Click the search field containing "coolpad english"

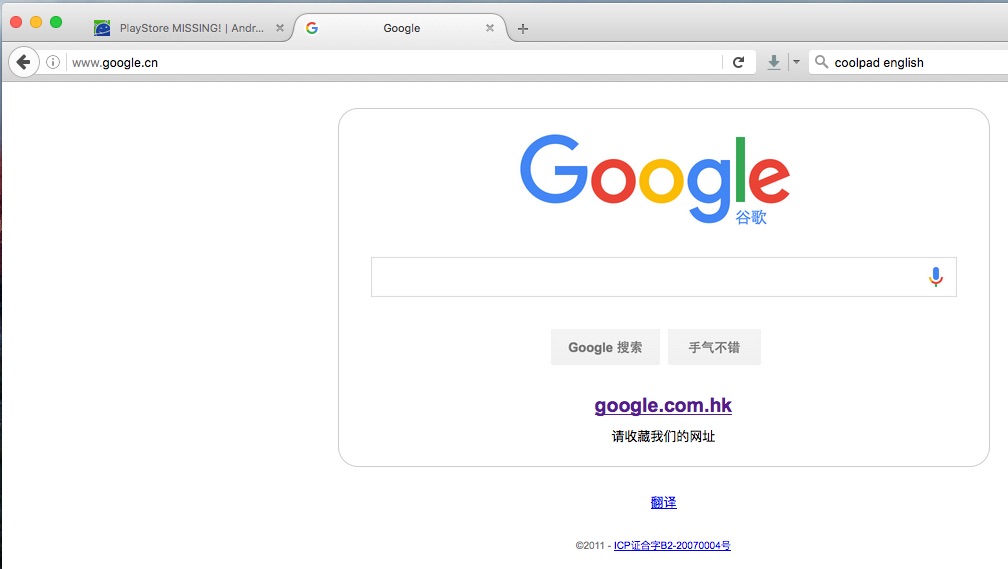[x=910, y=62]
